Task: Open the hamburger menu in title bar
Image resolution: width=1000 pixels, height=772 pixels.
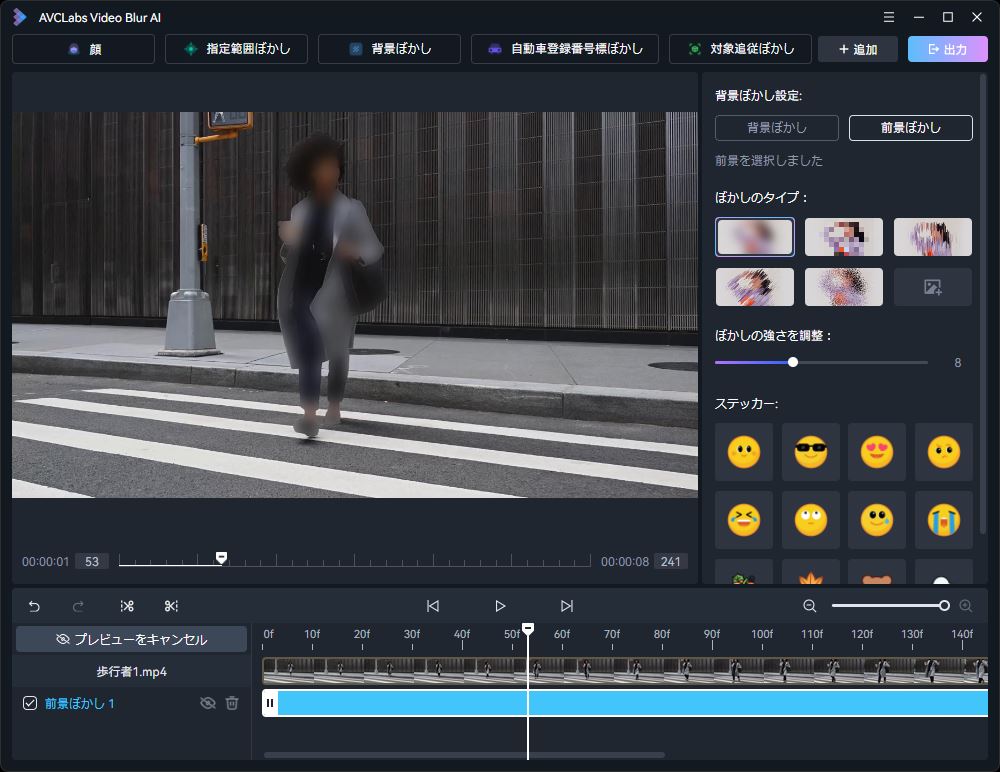Action: [889, 17]
